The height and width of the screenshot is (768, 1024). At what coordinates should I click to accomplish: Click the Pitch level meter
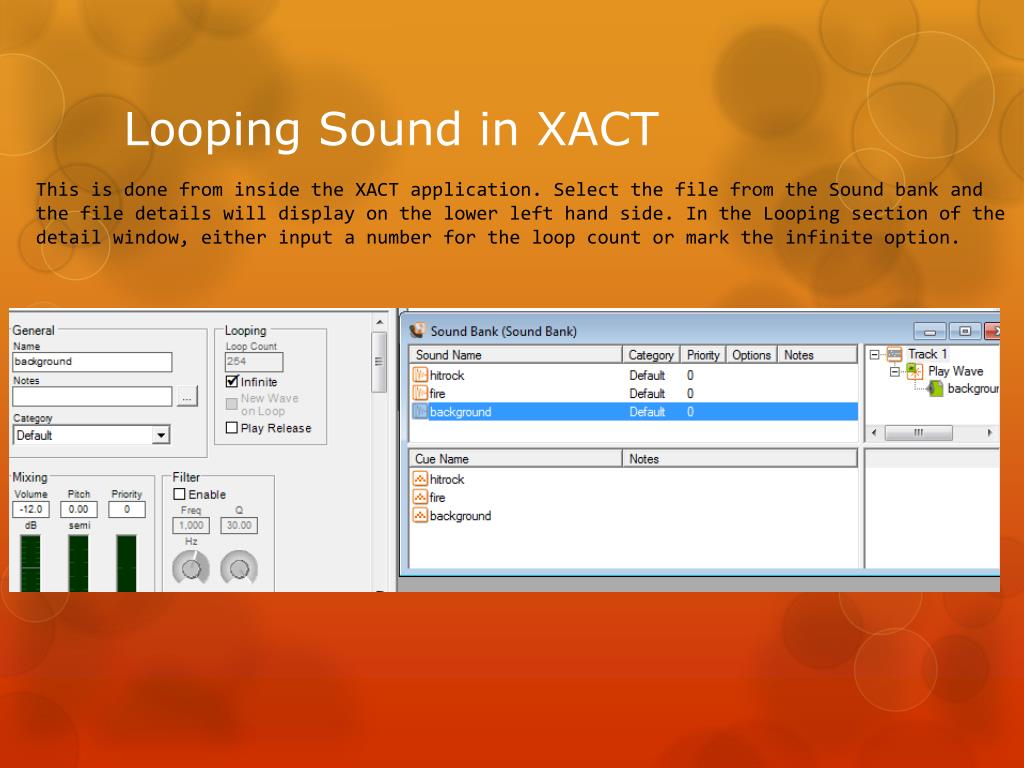[x=78, y=563]
